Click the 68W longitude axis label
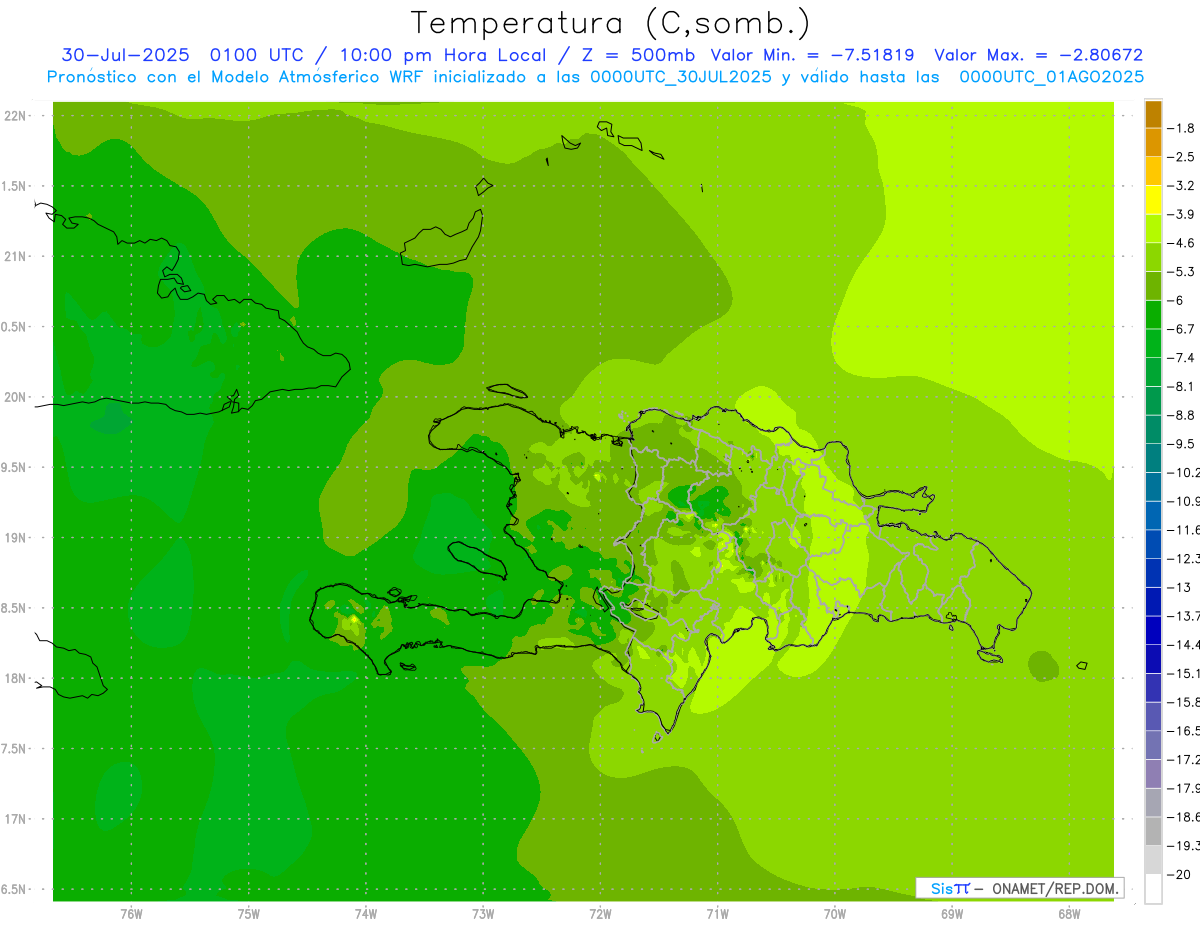This screenshot has height=927, width=1200. [1068, 913]
